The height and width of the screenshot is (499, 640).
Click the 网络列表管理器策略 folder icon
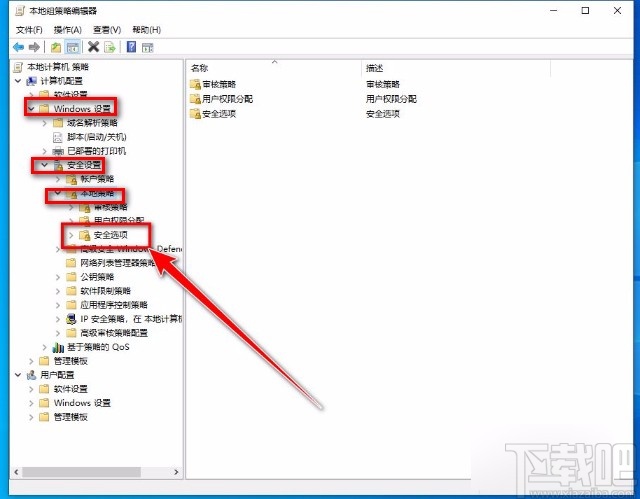click(71, 263)
